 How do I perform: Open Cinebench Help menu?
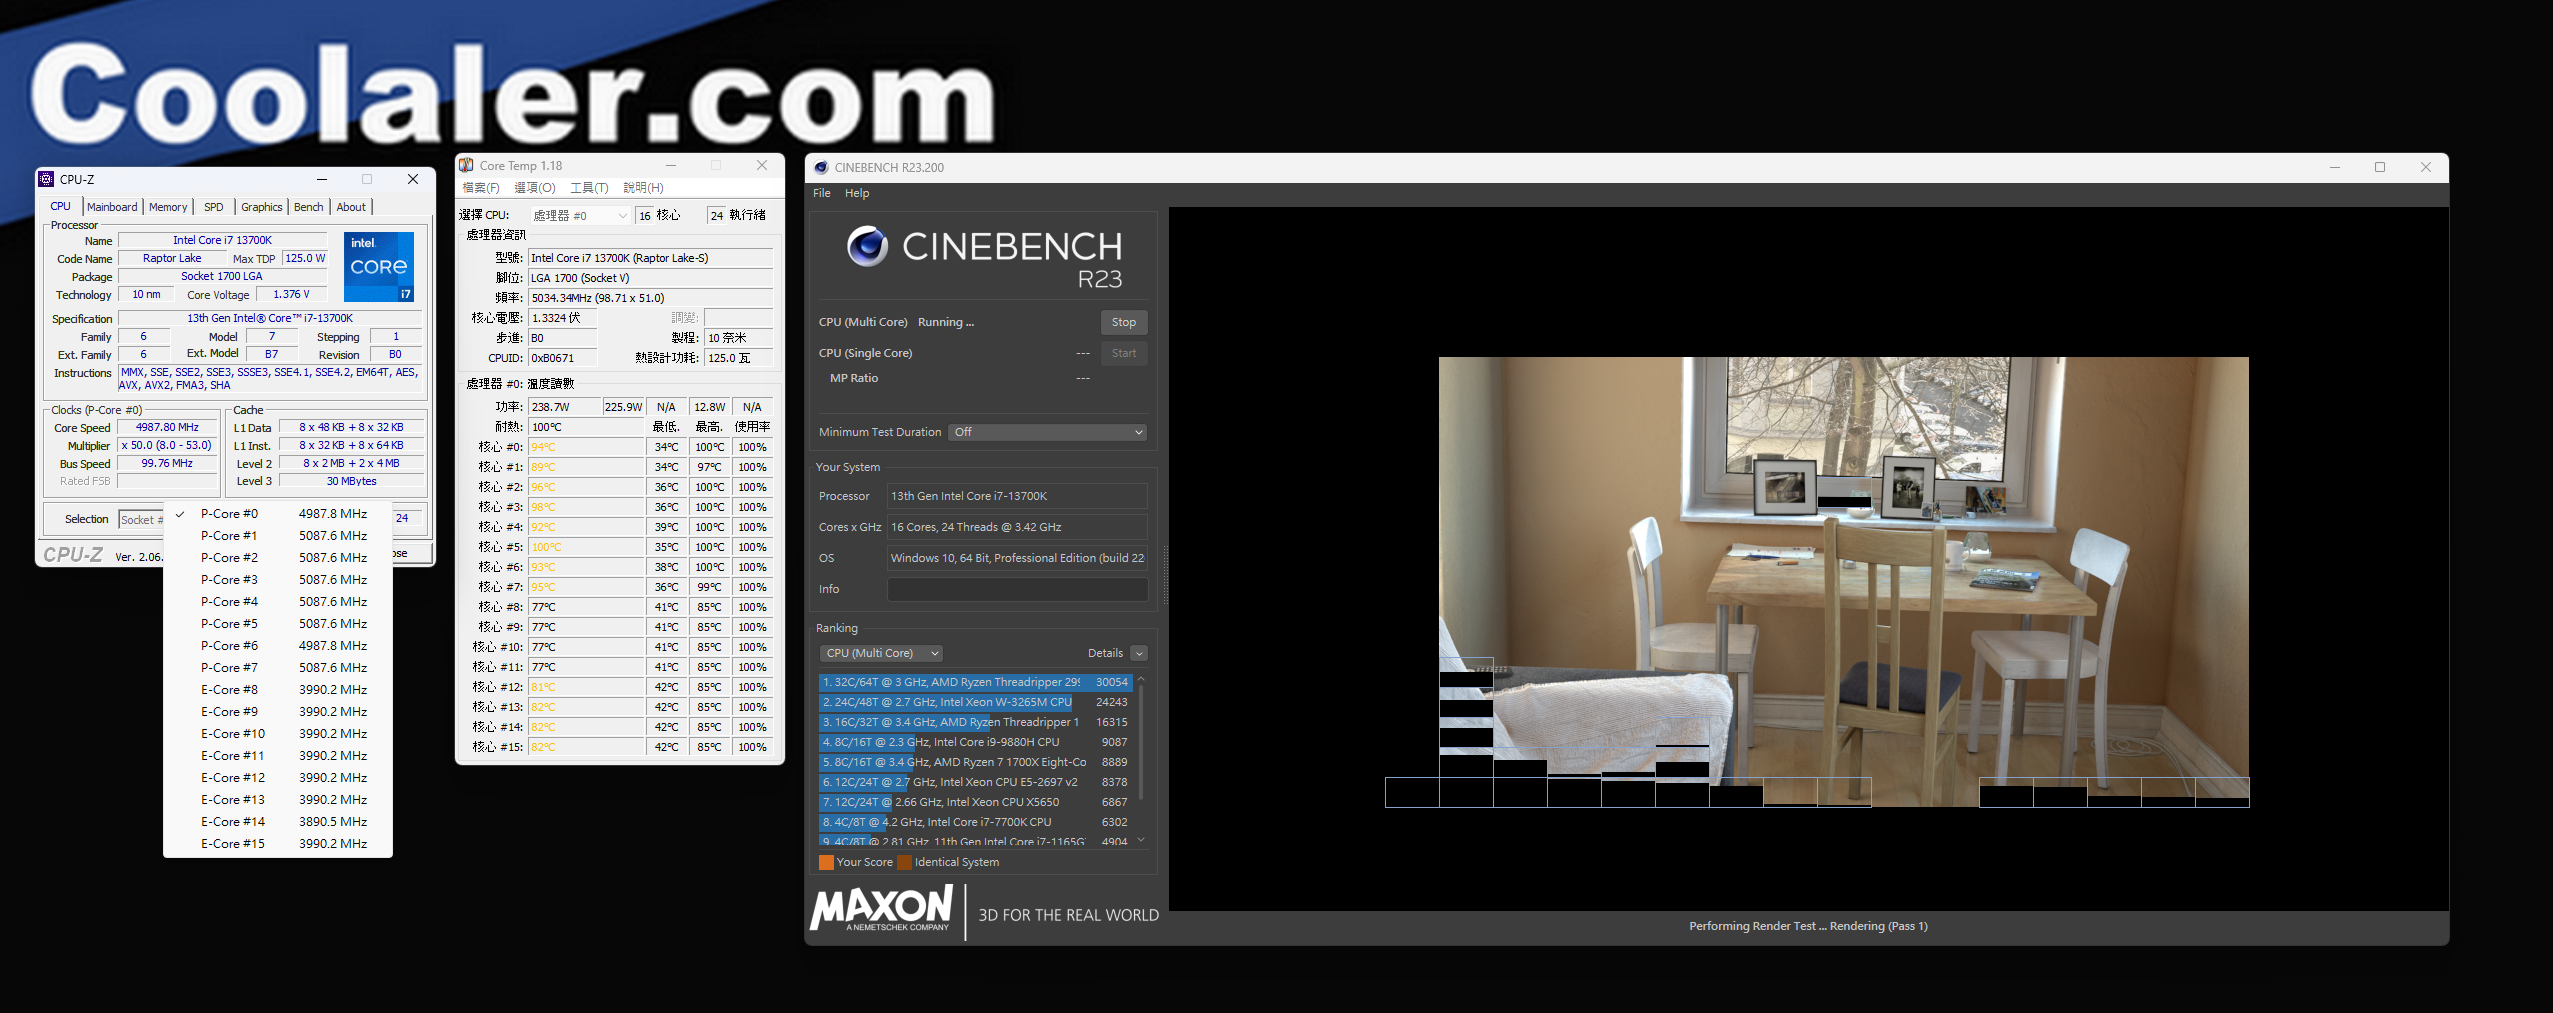click(857, 193)
